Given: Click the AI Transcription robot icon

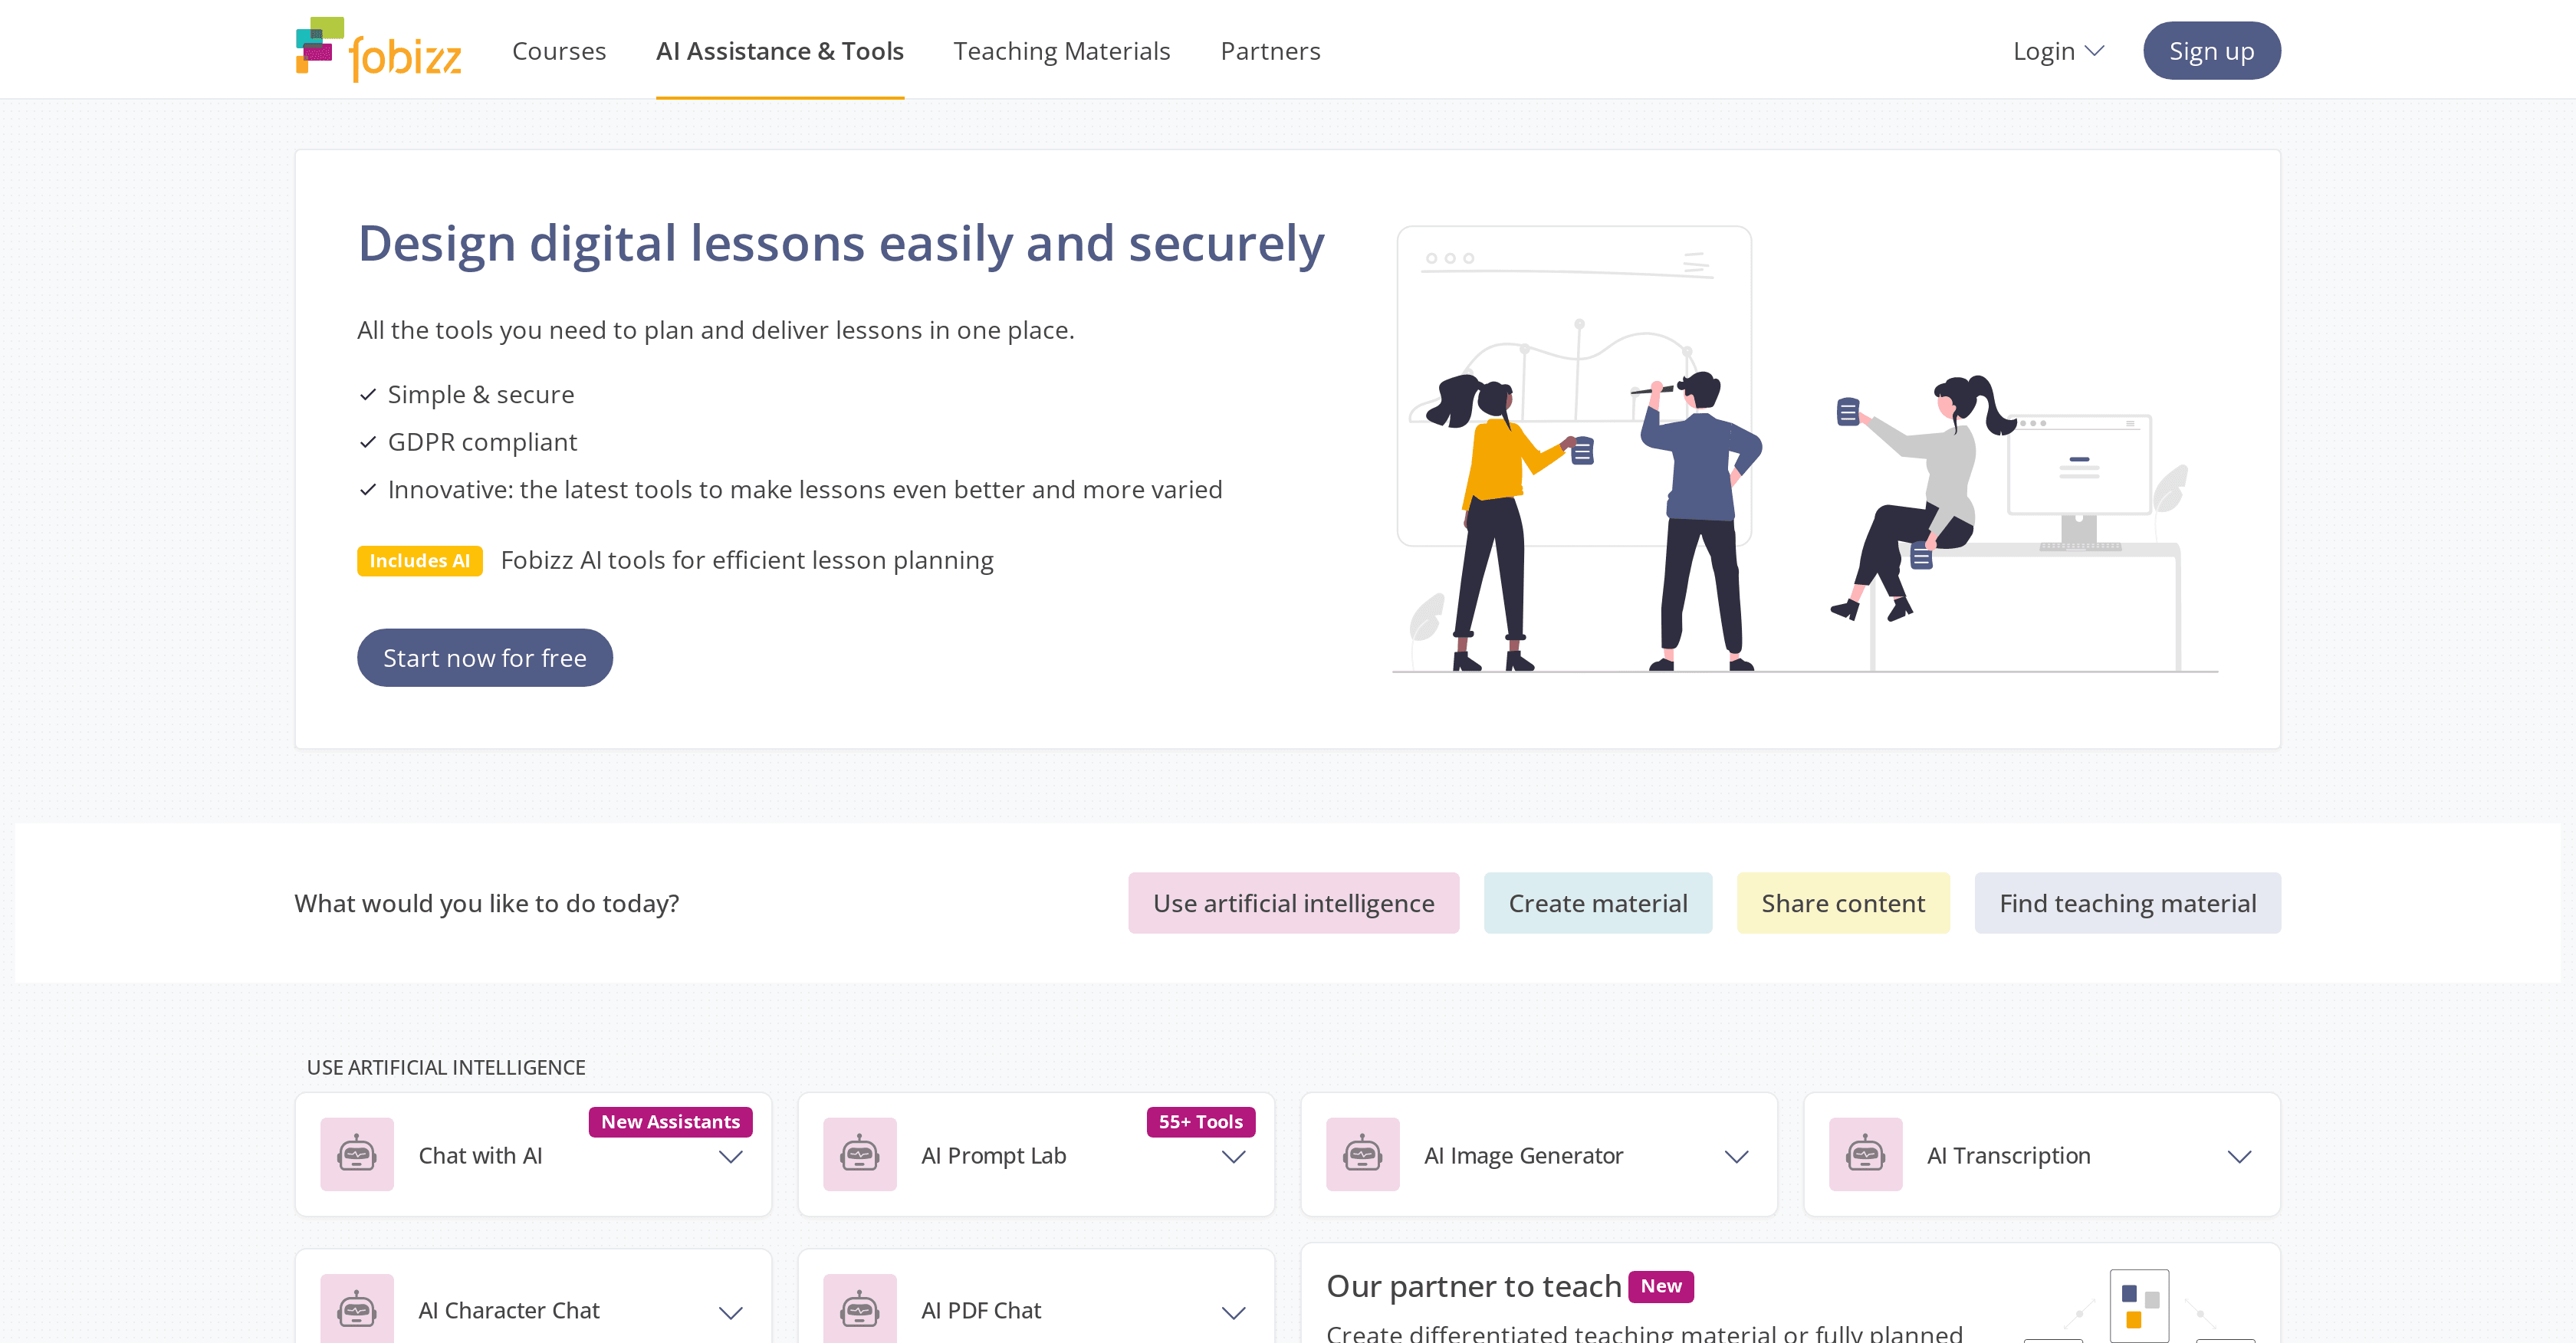Looking at the screenshot, I should click(x=1864, y=1154).
